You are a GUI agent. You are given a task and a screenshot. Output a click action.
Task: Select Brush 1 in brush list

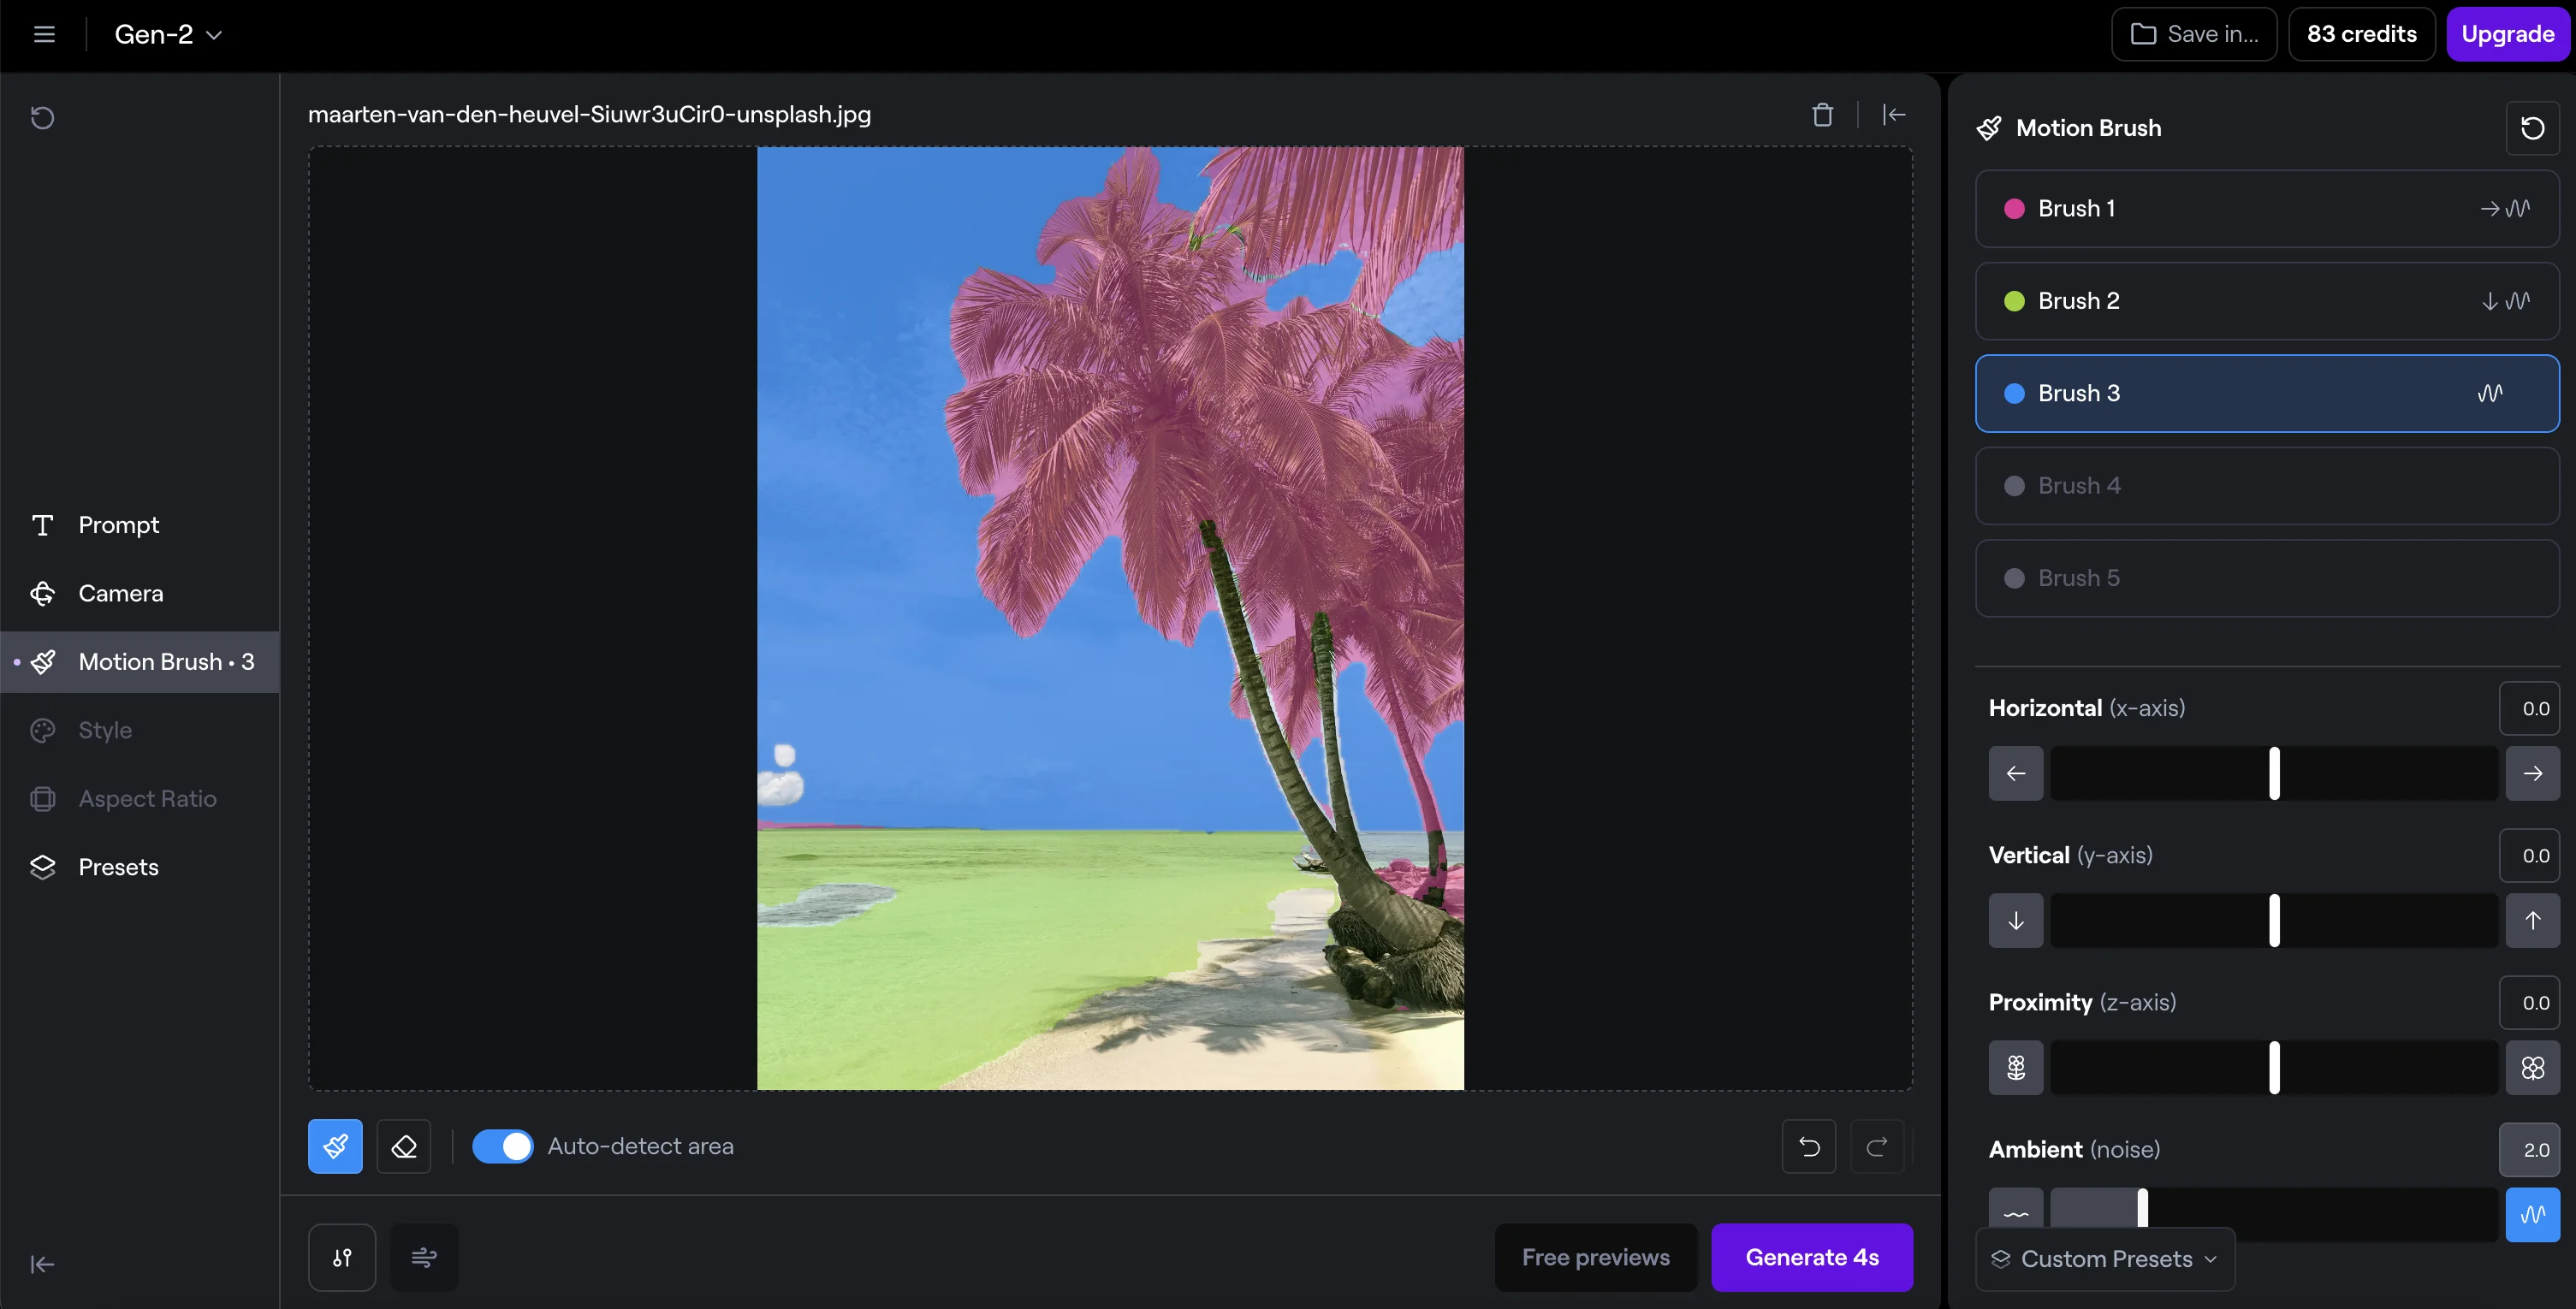tap(2266, 208)
